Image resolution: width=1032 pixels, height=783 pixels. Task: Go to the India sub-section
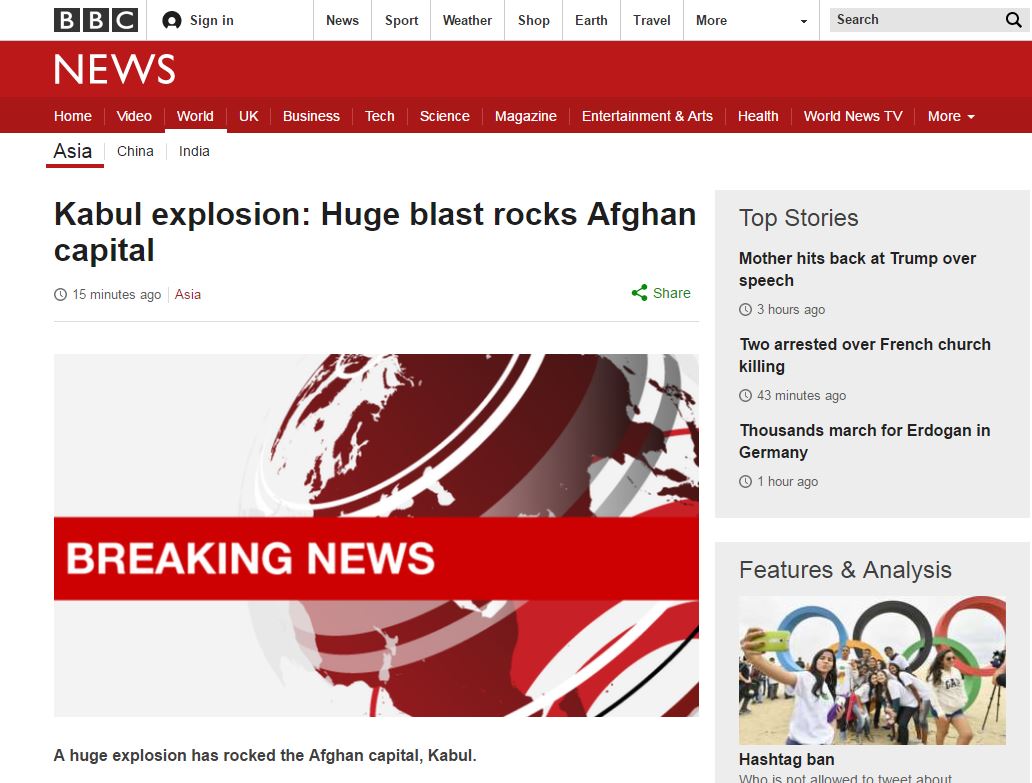194,151
